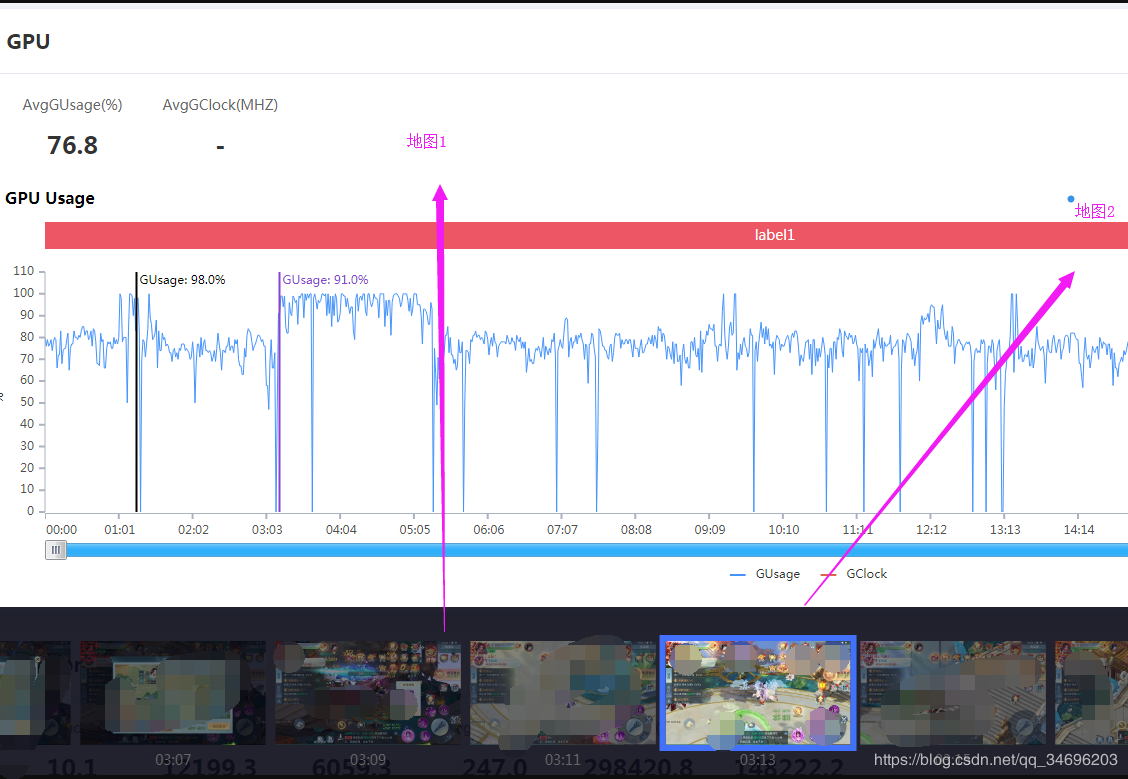Select the highlighted 03:13 screenshot thumbnail
Viewport: 1128px width, 779px height.
758,693
